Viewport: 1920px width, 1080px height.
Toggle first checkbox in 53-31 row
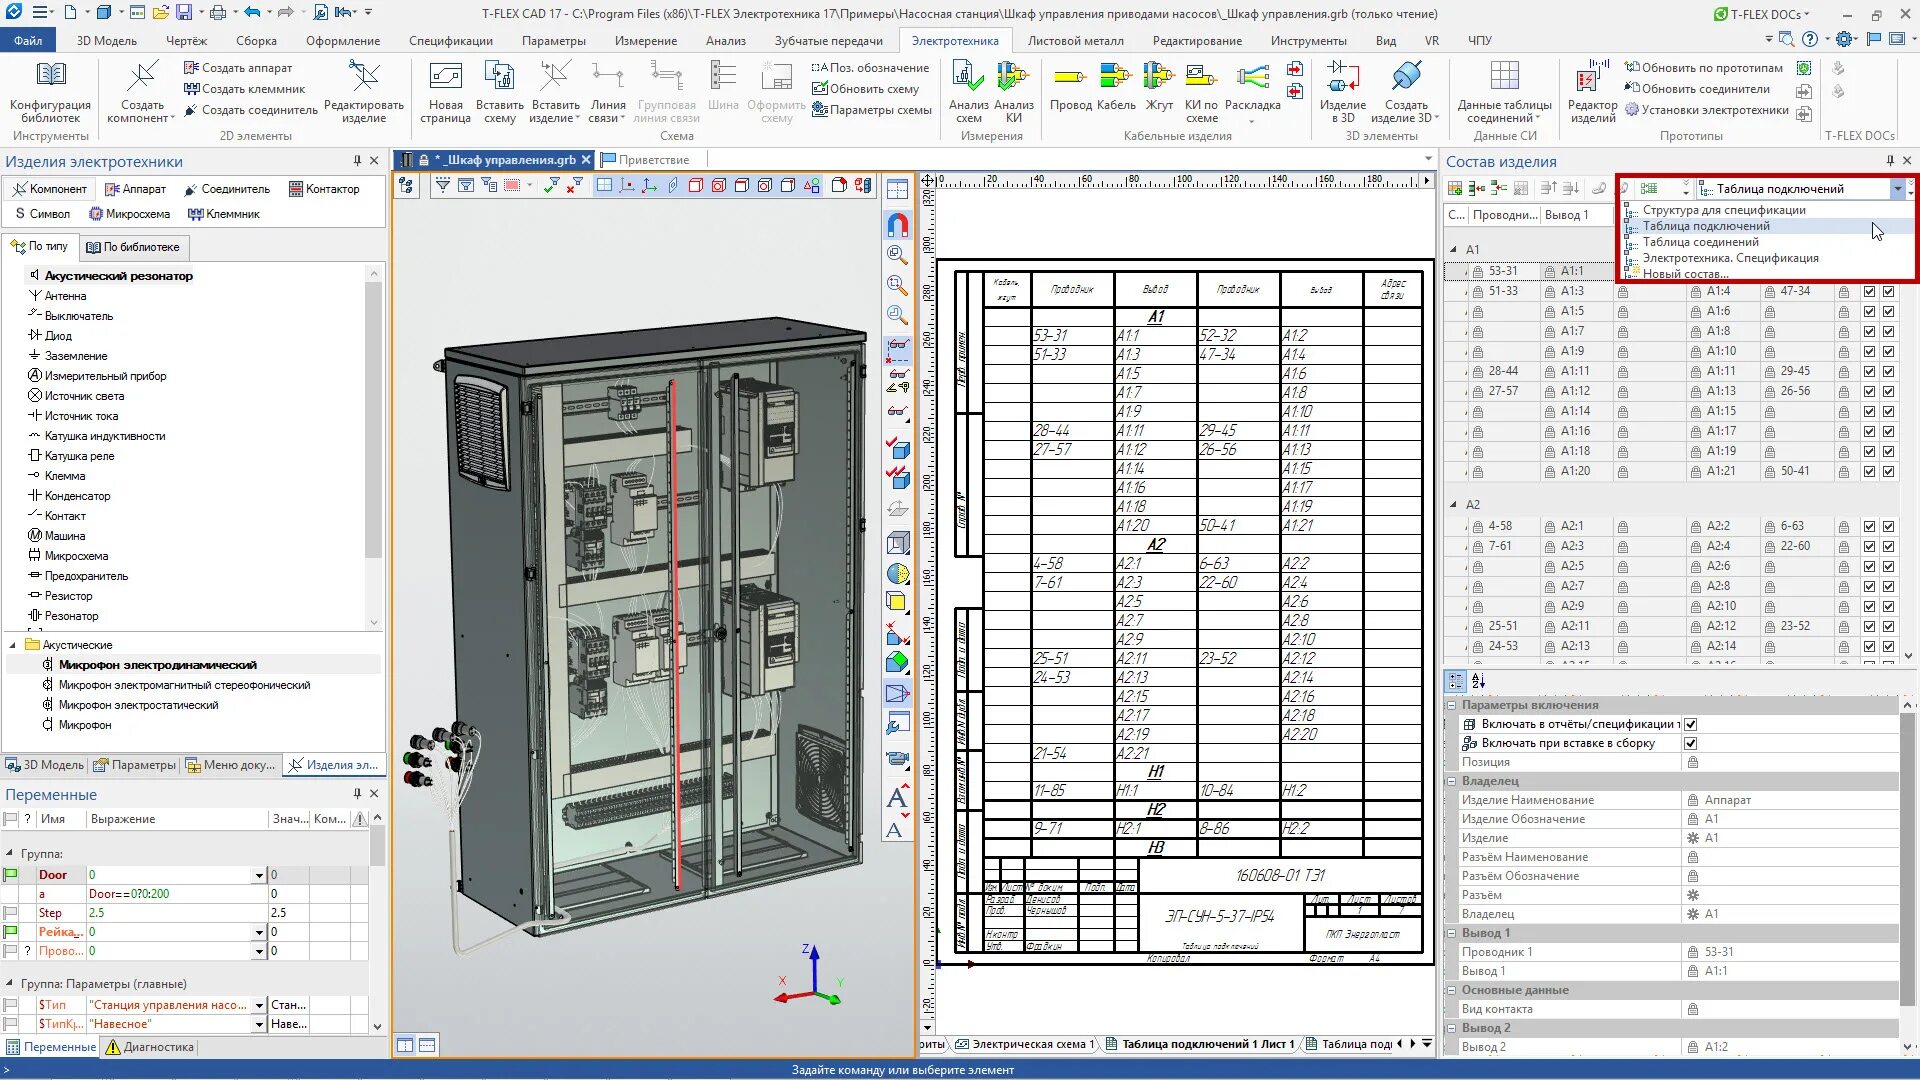(1869, 271)
